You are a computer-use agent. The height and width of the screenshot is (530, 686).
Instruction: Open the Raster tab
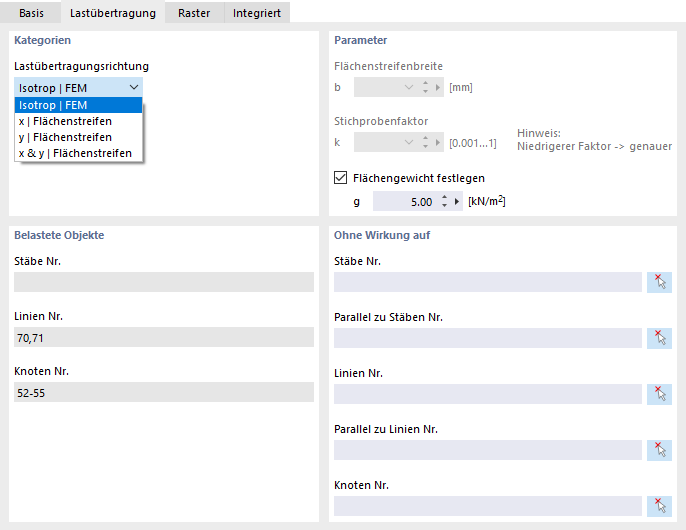pyautogui.click(x=194, y=13)
